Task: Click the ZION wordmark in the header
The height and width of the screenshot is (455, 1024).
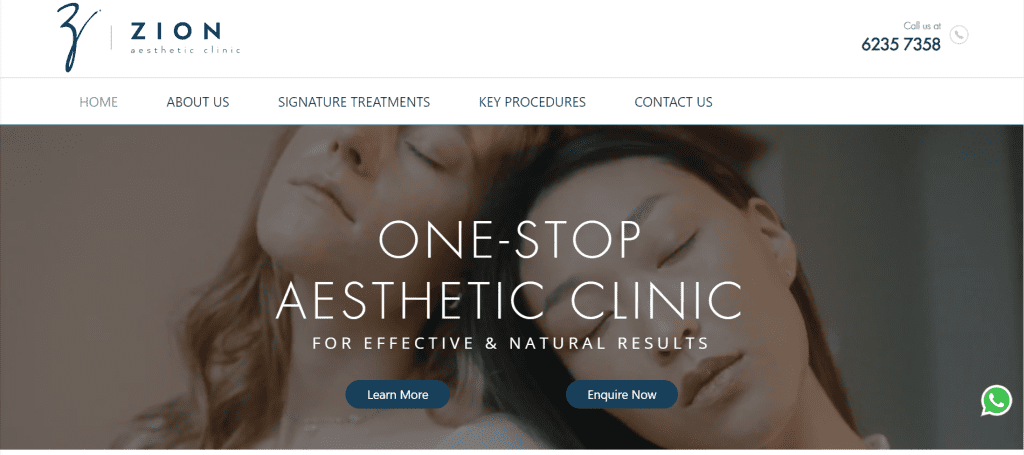Action: (176, 31)
